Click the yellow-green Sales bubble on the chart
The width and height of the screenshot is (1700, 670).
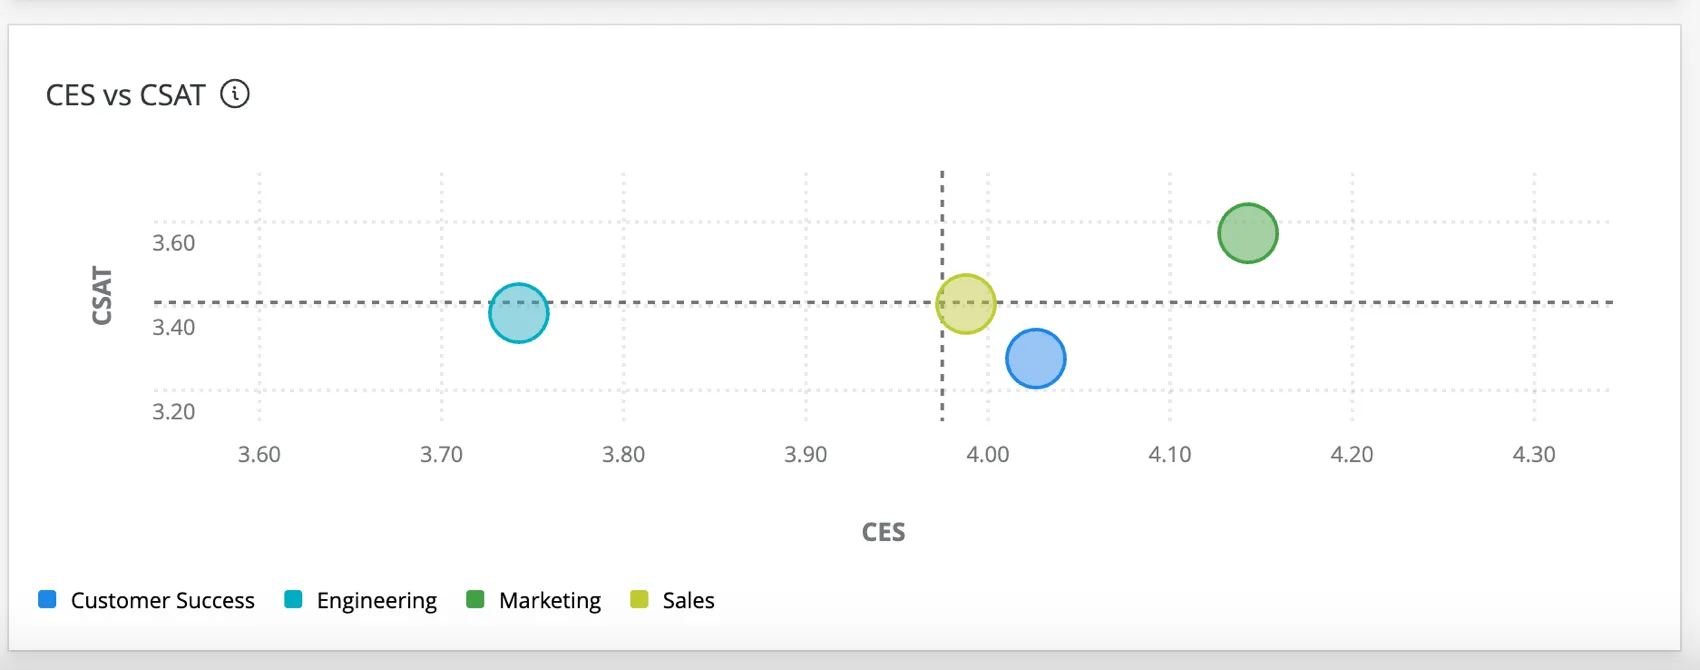tap(966, 304)
